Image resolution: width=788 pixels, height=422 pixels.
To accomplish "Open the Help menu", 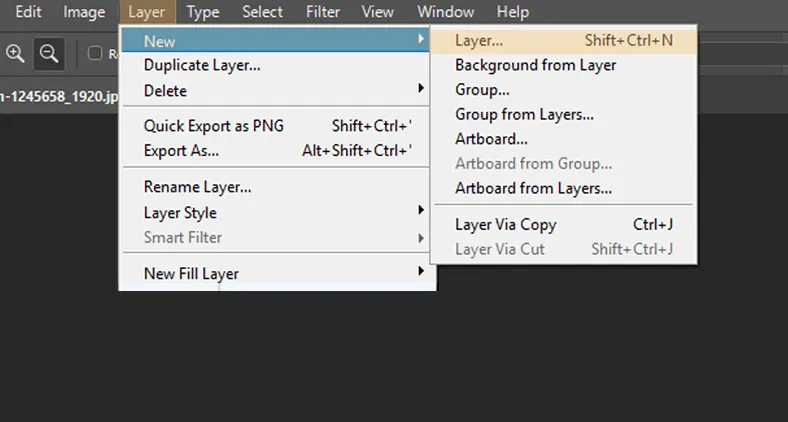I will coord(513,12).
